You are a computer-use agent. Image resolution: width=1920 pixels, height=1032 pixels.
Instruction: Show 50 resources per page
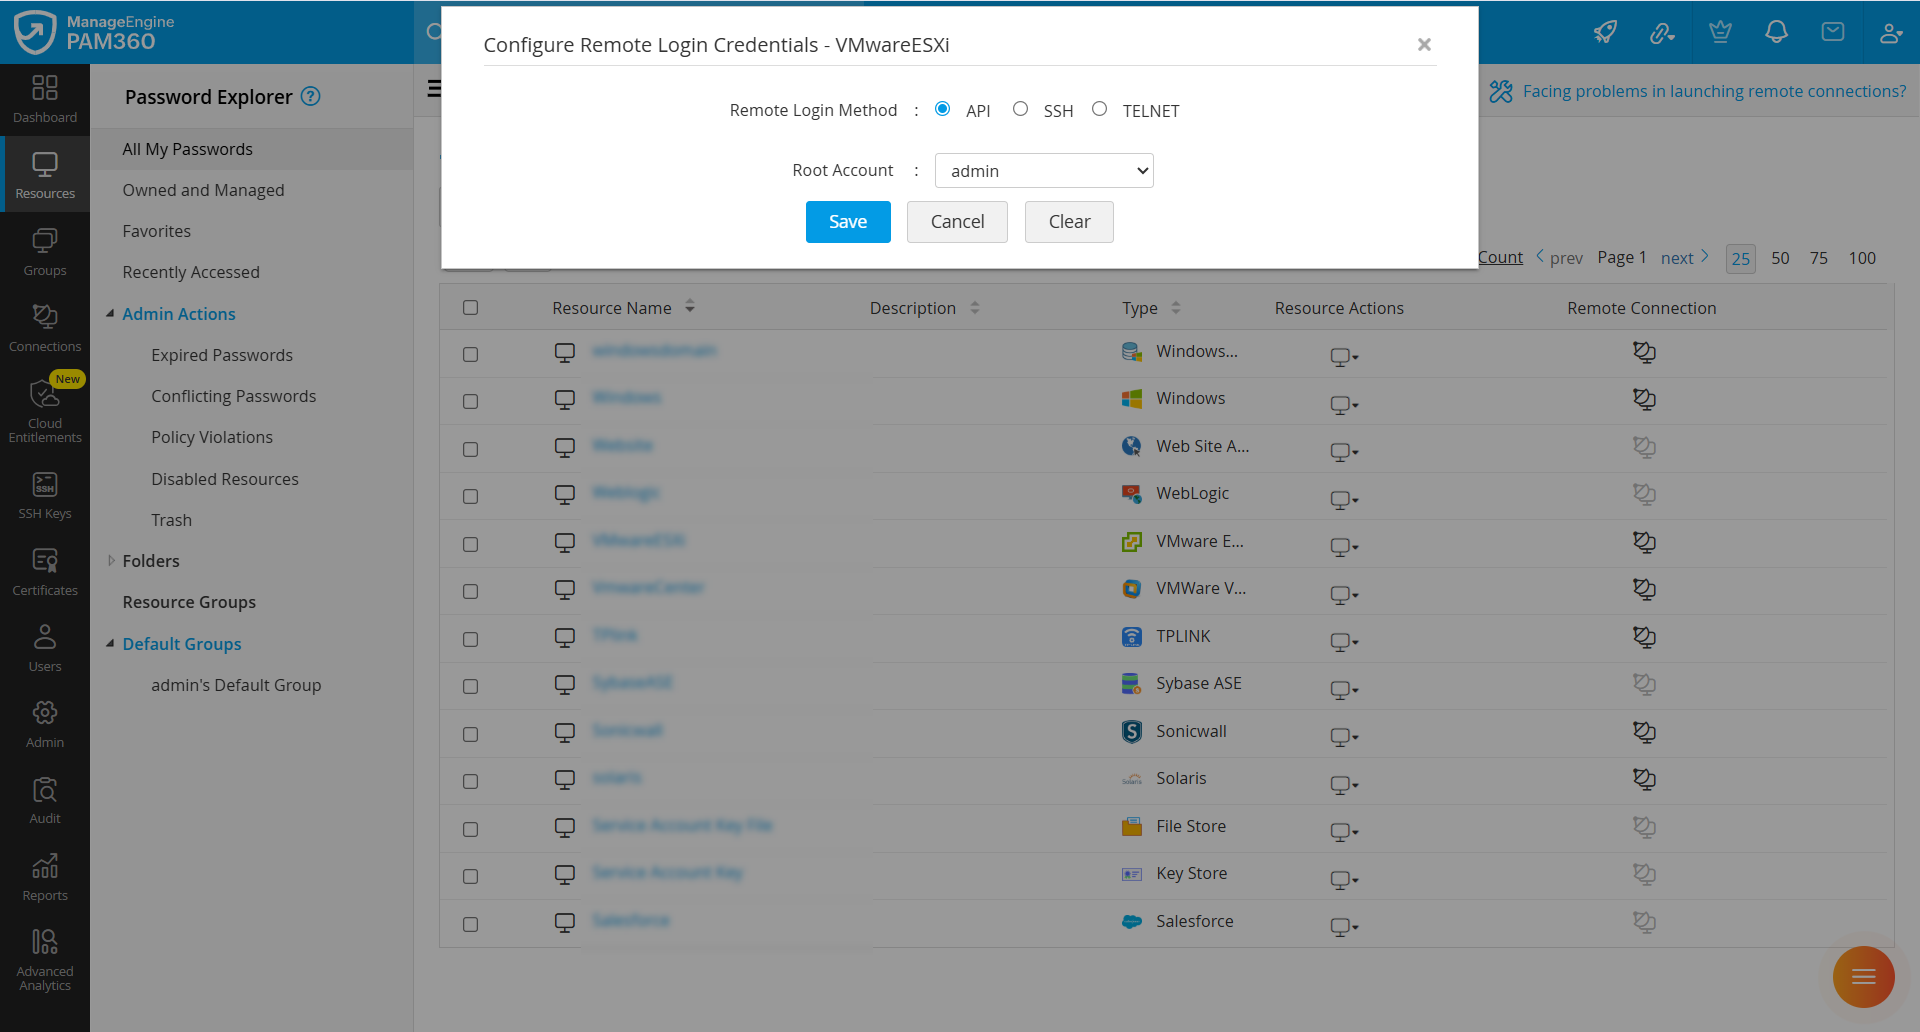[x=1780, y=257]
